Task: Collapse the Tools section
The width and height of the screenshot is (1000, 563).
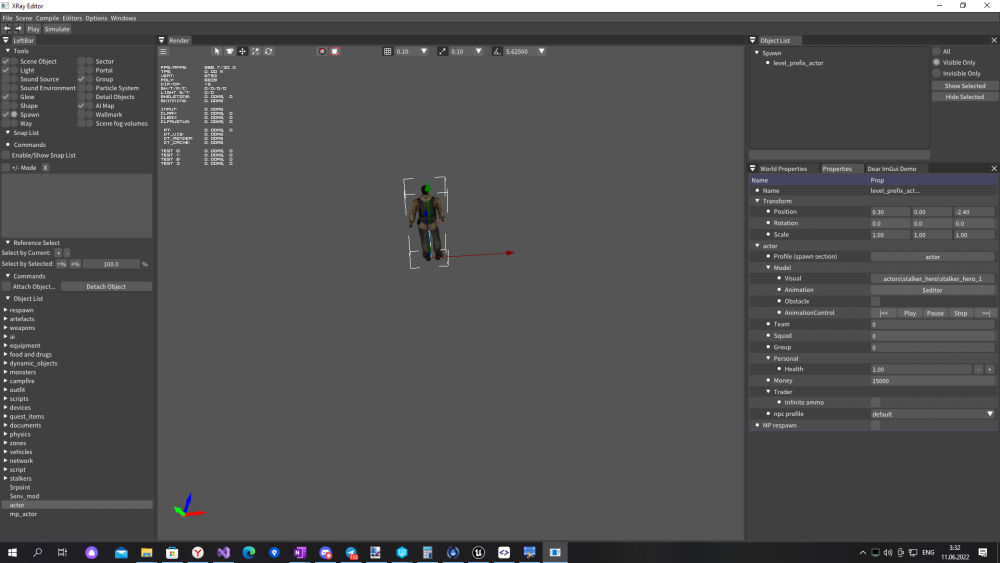Action: coord(8,51)
